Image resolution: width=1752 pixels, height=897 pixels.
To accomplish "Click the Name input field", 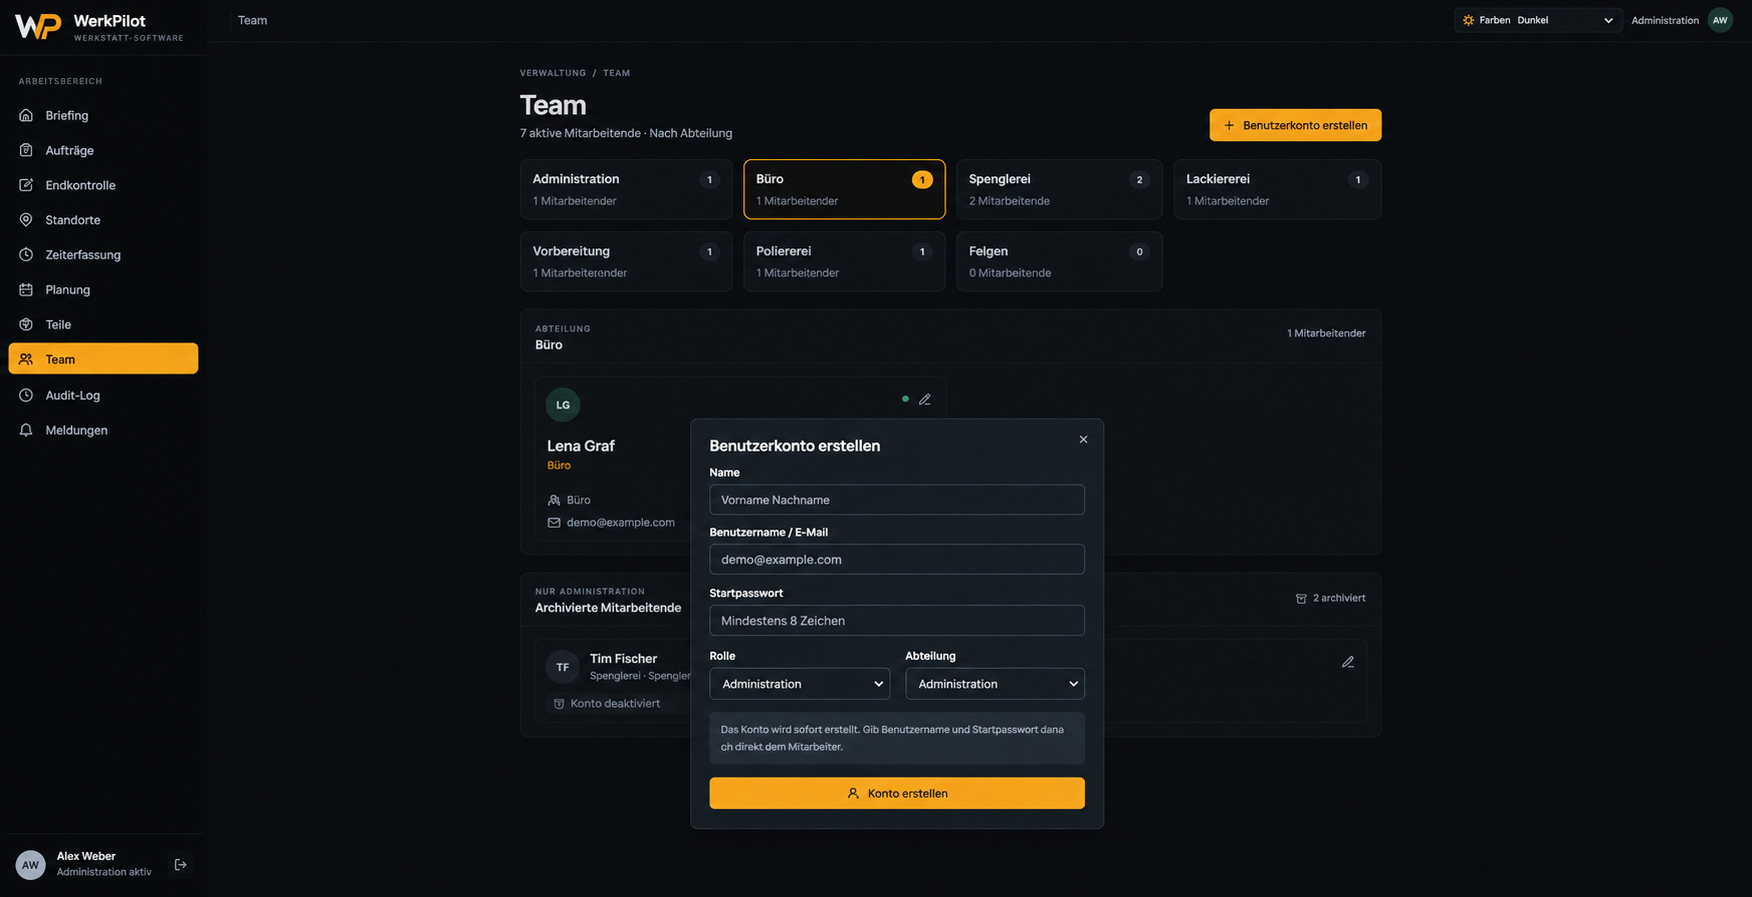I will [897, 500].
